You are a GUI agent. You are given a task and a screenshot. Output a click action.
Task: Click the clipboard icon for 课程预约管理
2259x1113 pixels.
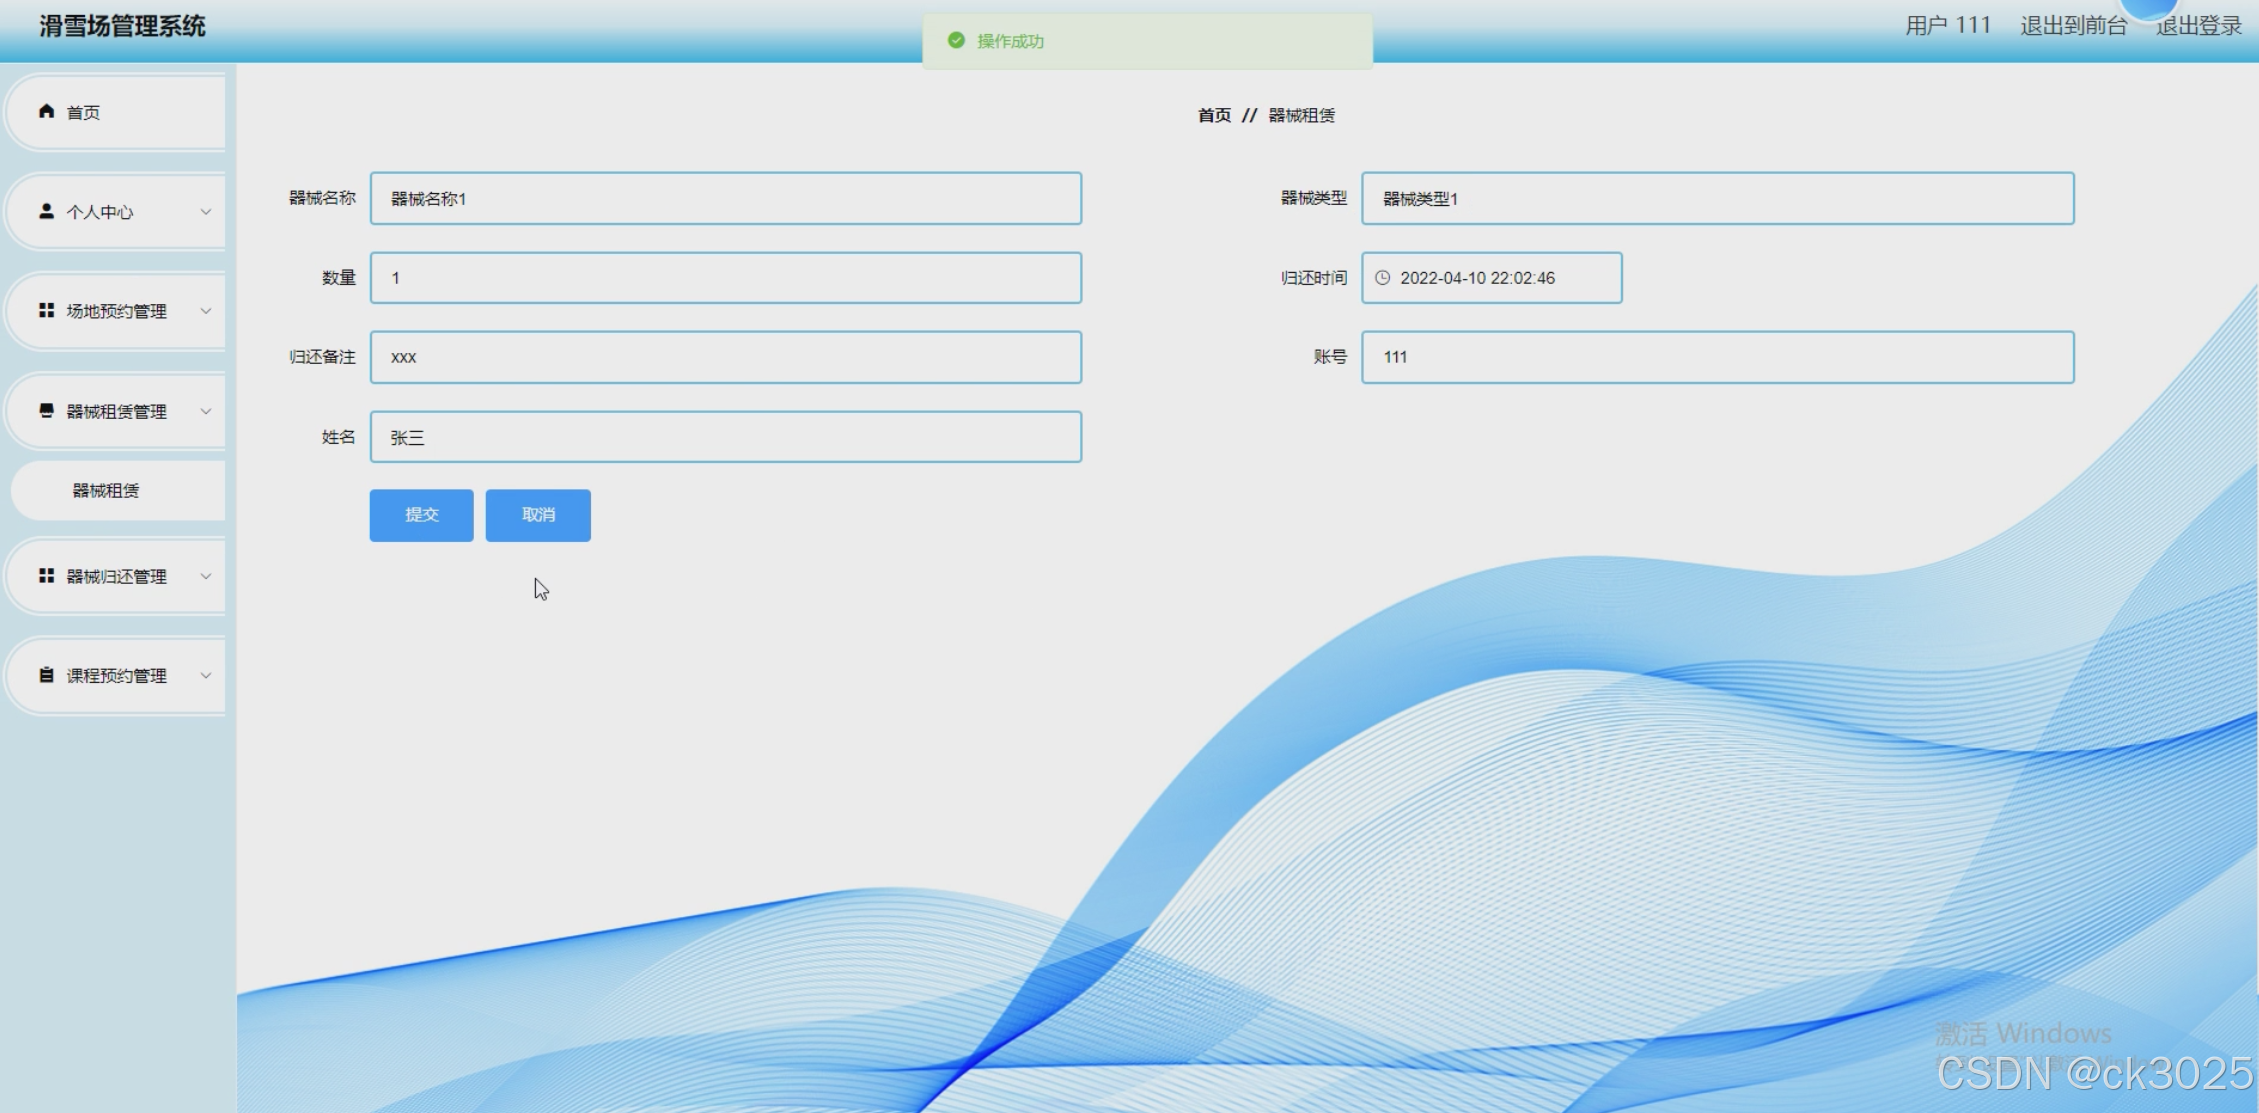tap(46, 675)
